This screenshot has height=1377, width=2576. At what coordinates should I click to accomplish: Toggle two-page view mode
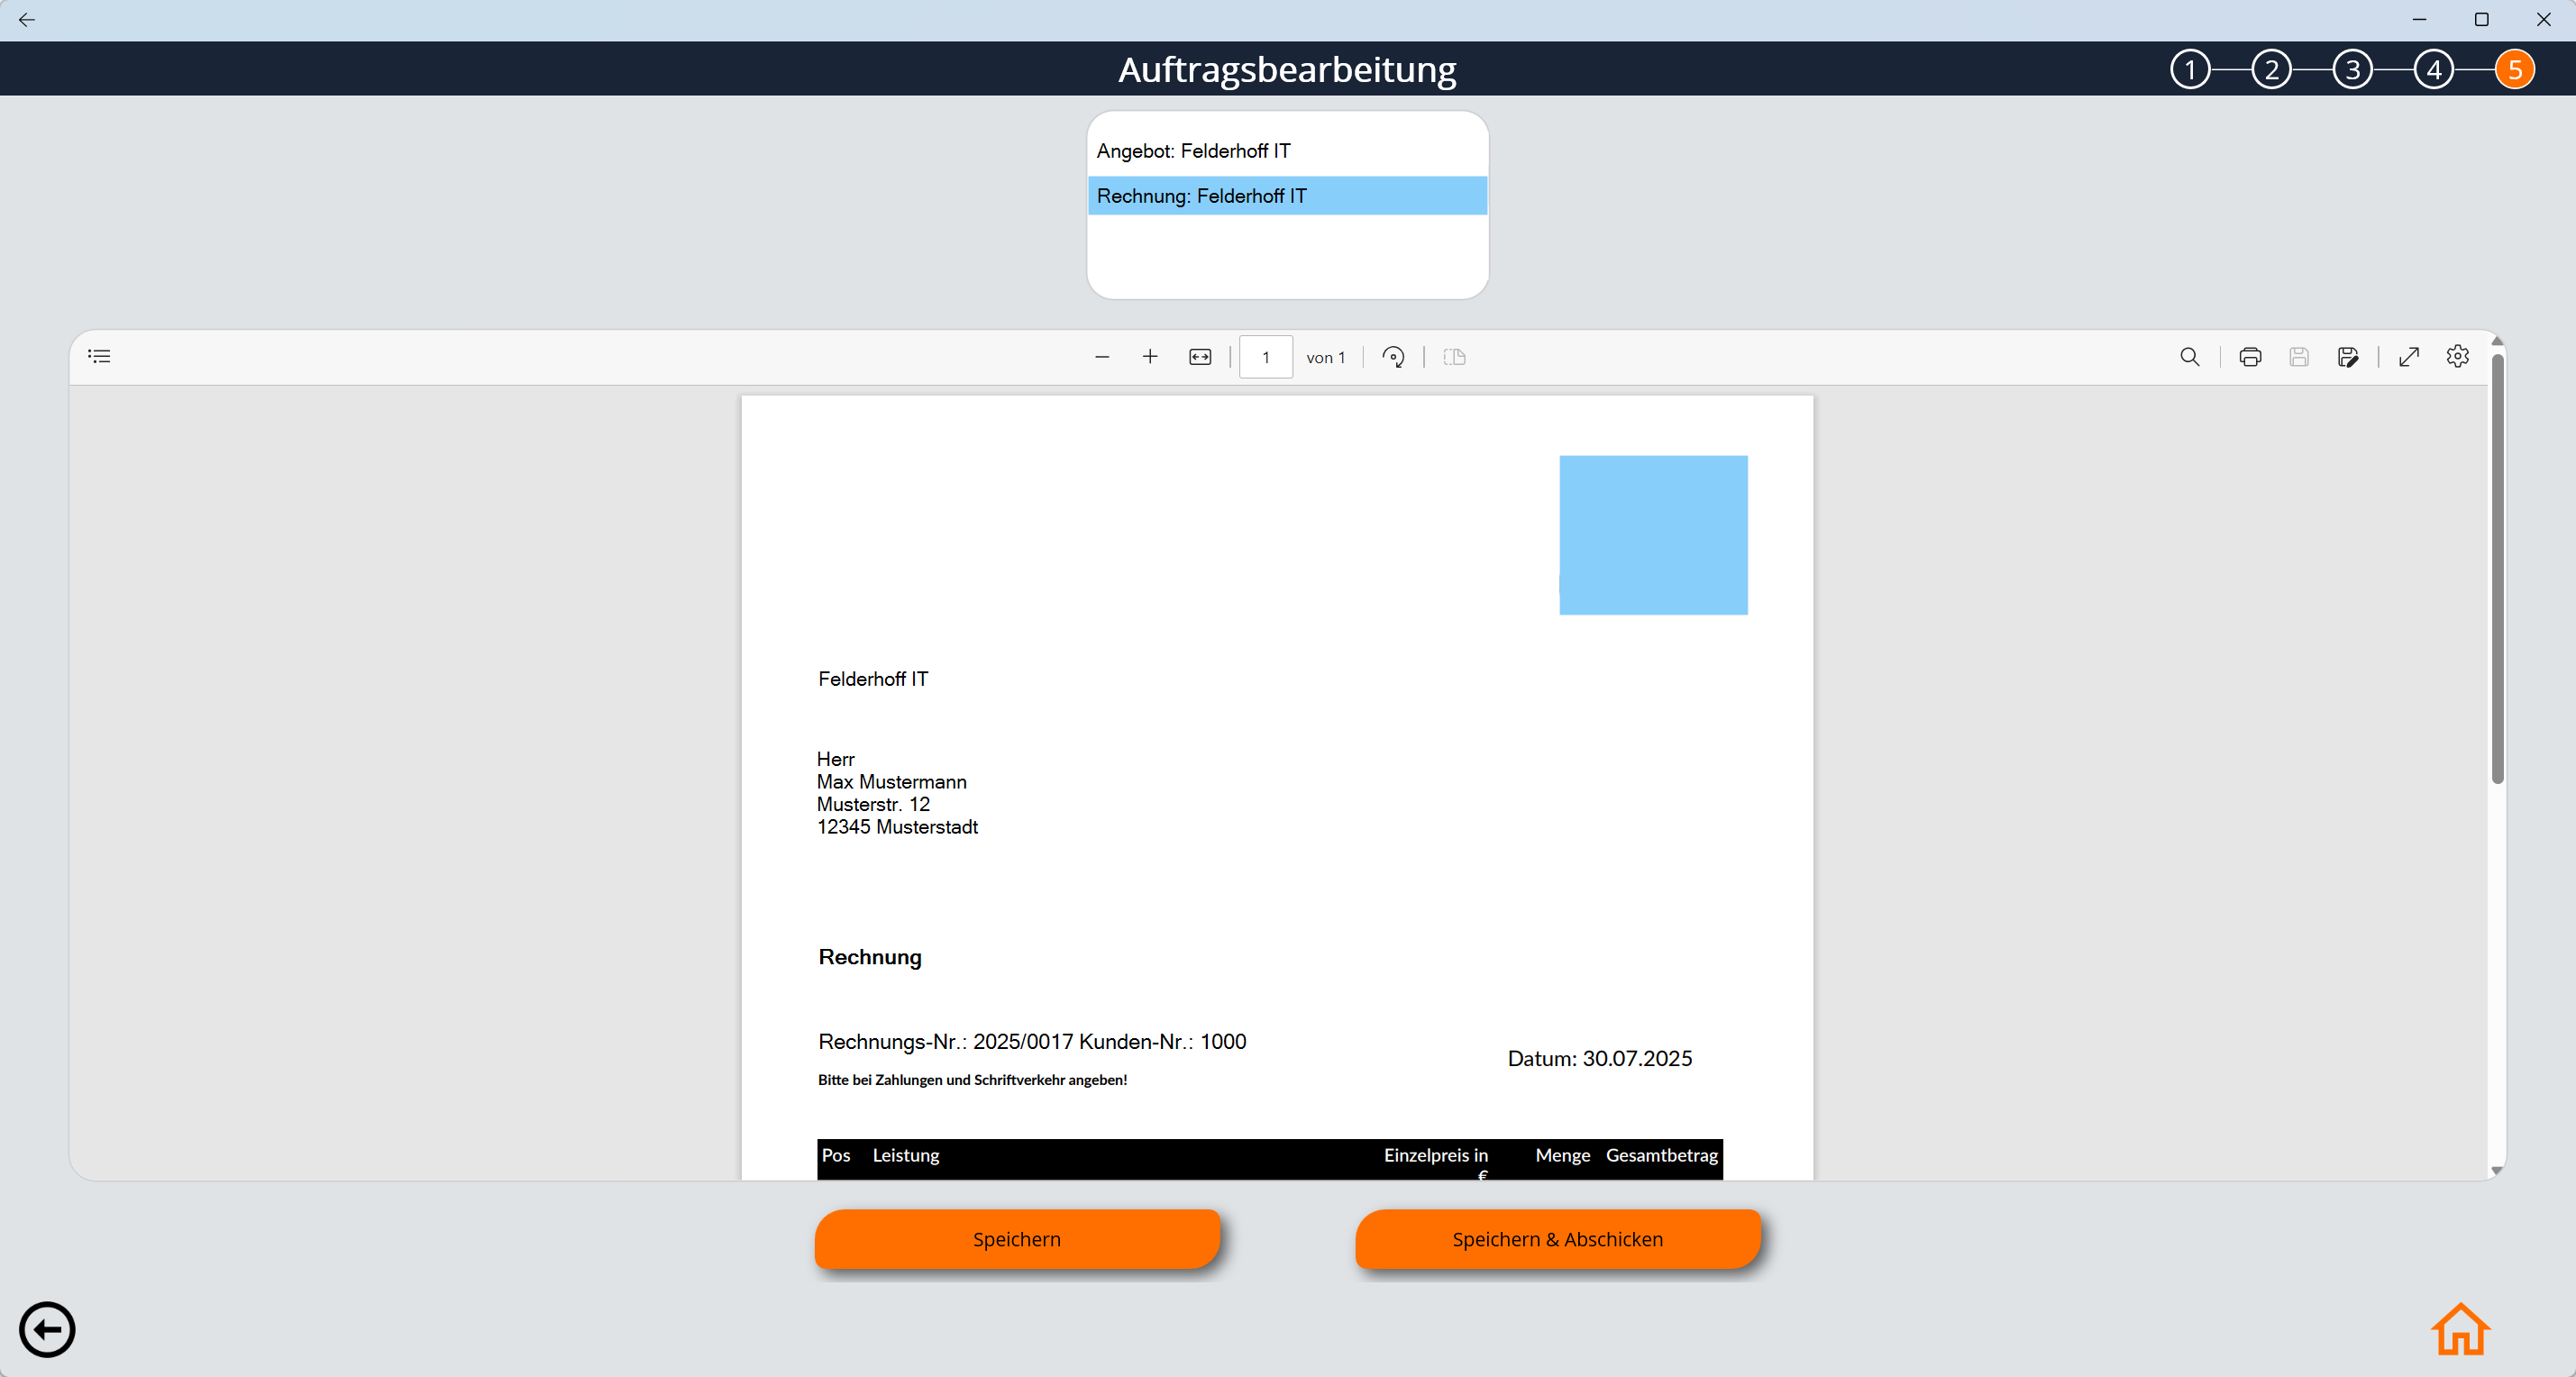(1455, 357)
